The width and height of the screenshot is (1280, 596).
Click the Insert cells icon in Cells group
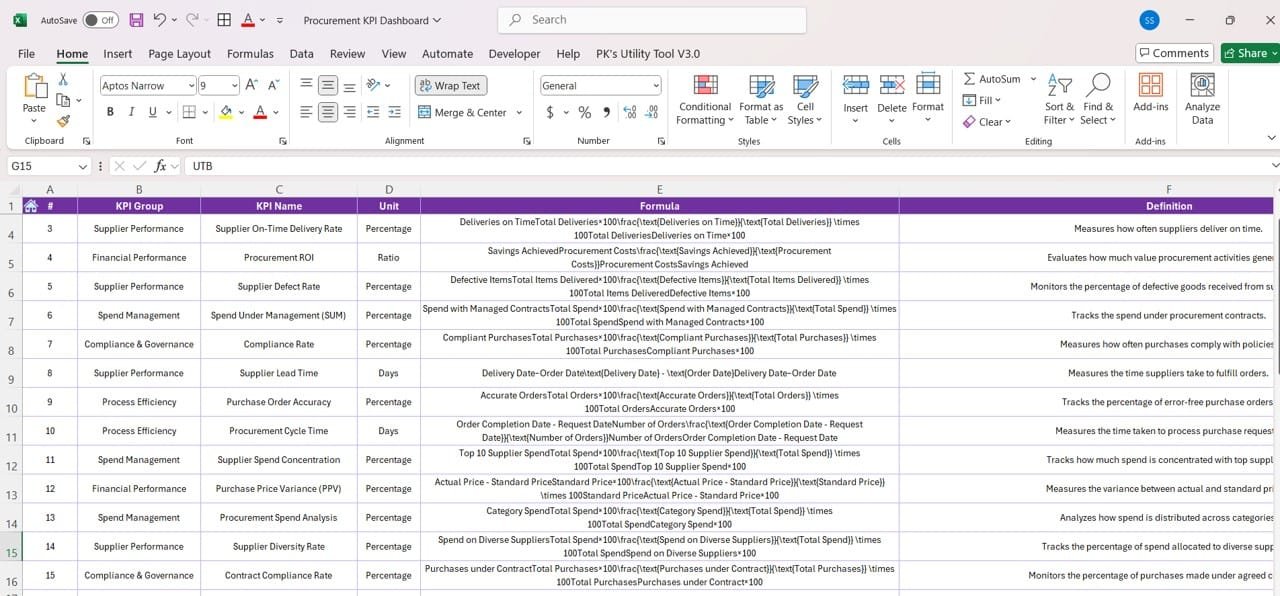[855, 86]
